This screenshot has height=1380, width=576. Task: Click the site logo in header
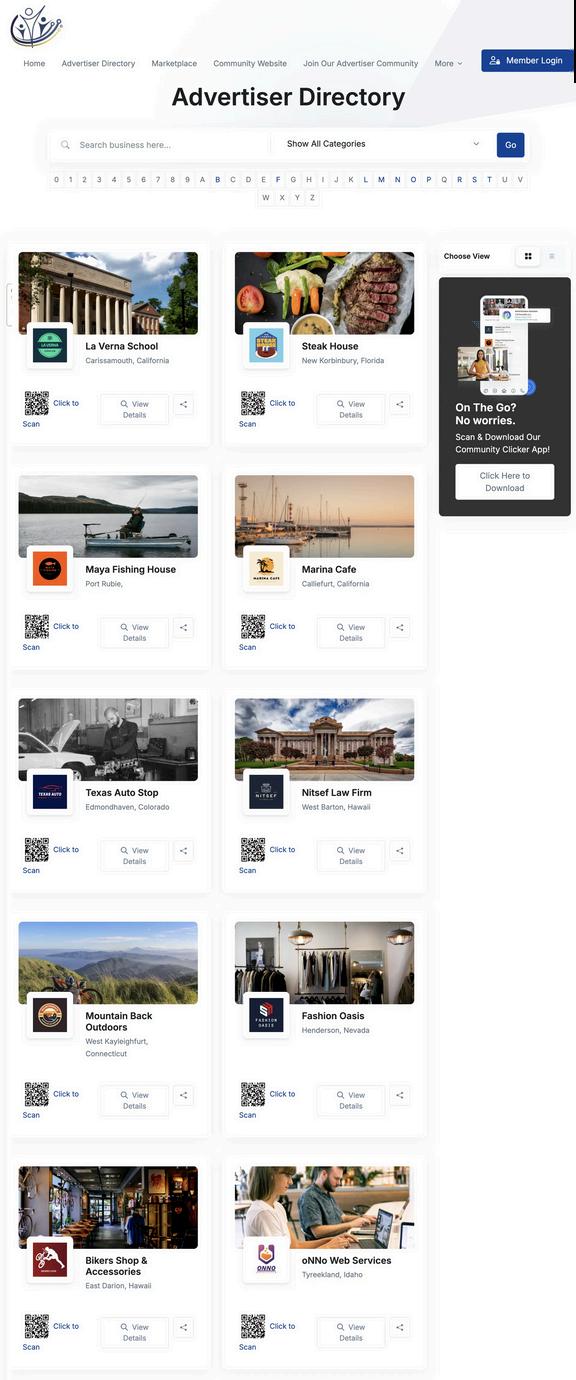[34, 26]
